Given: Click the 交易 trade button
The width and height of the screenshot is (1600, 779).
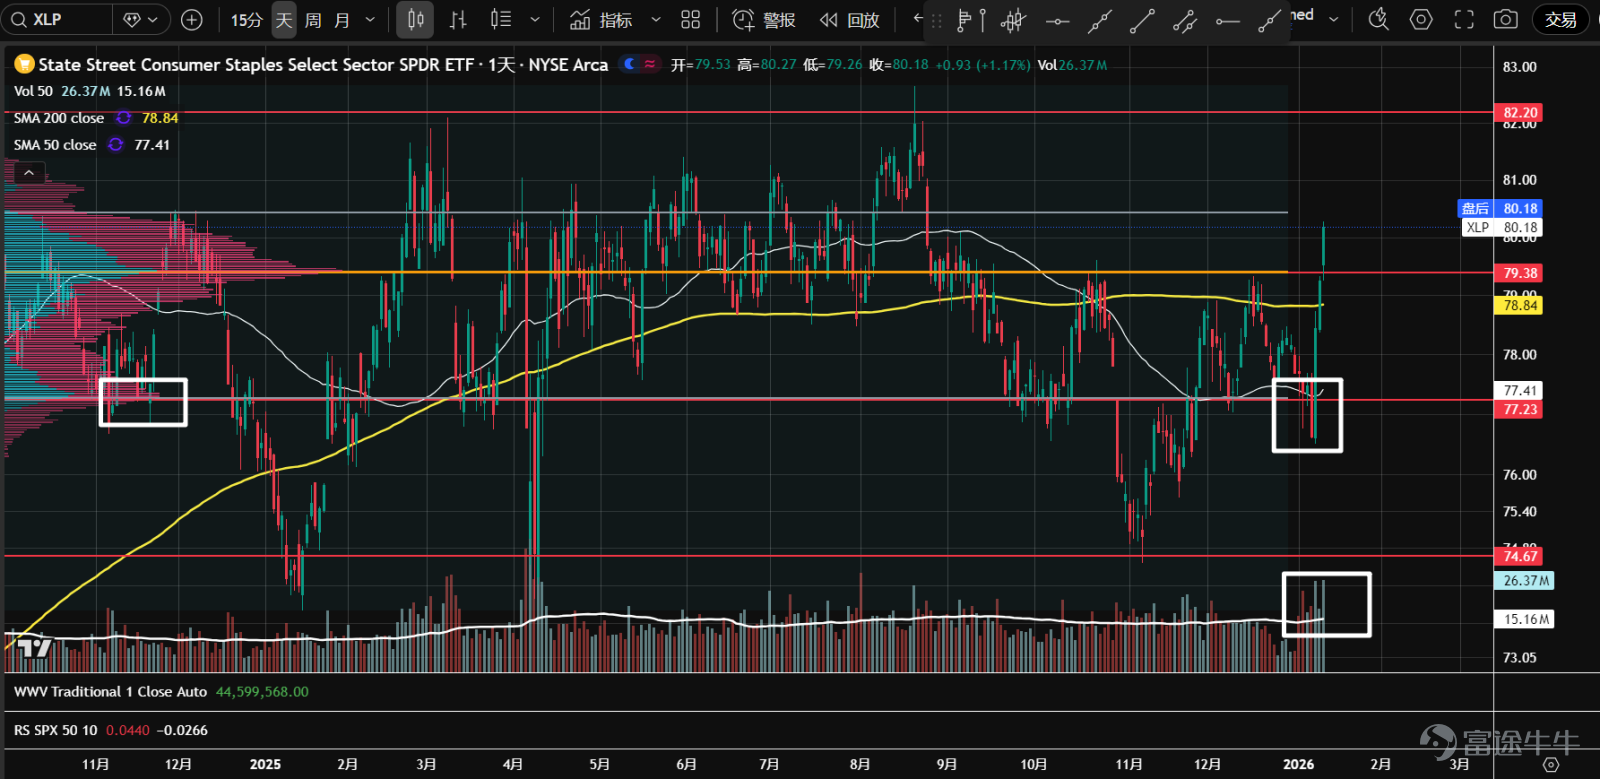Looking at the screenshot, I should pyautogui.click(x=1561, y=20).
